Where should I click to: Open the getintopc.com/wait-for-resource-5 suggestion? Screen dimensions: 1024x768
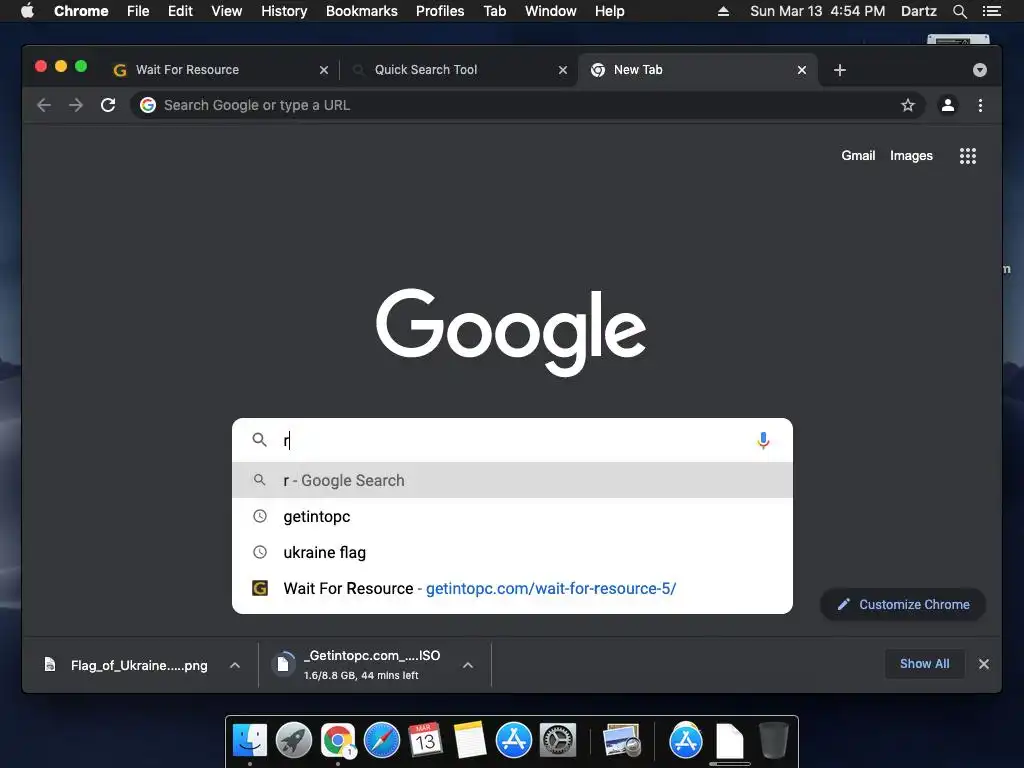(512, 588)
